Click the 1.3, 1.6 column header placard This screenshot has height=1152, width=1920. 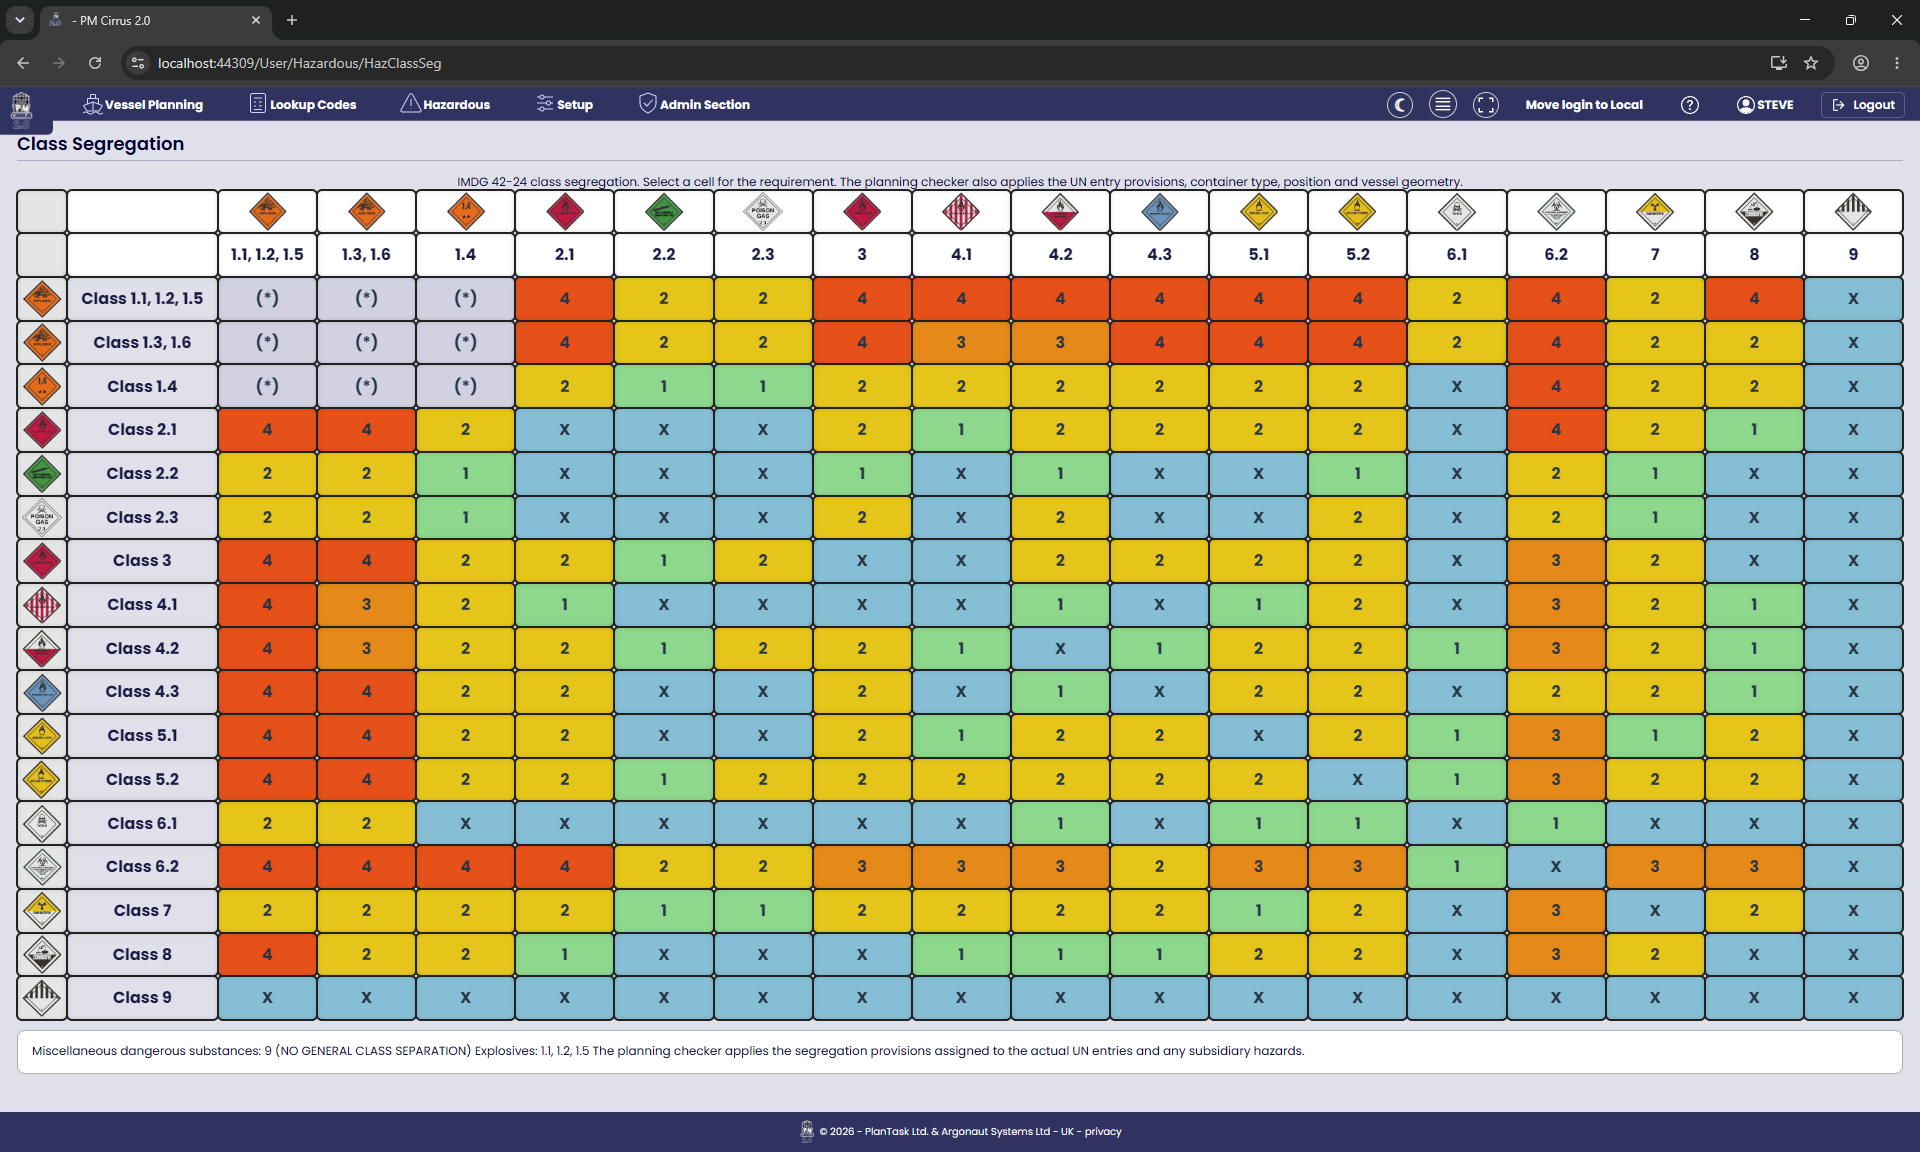point(366,211)
